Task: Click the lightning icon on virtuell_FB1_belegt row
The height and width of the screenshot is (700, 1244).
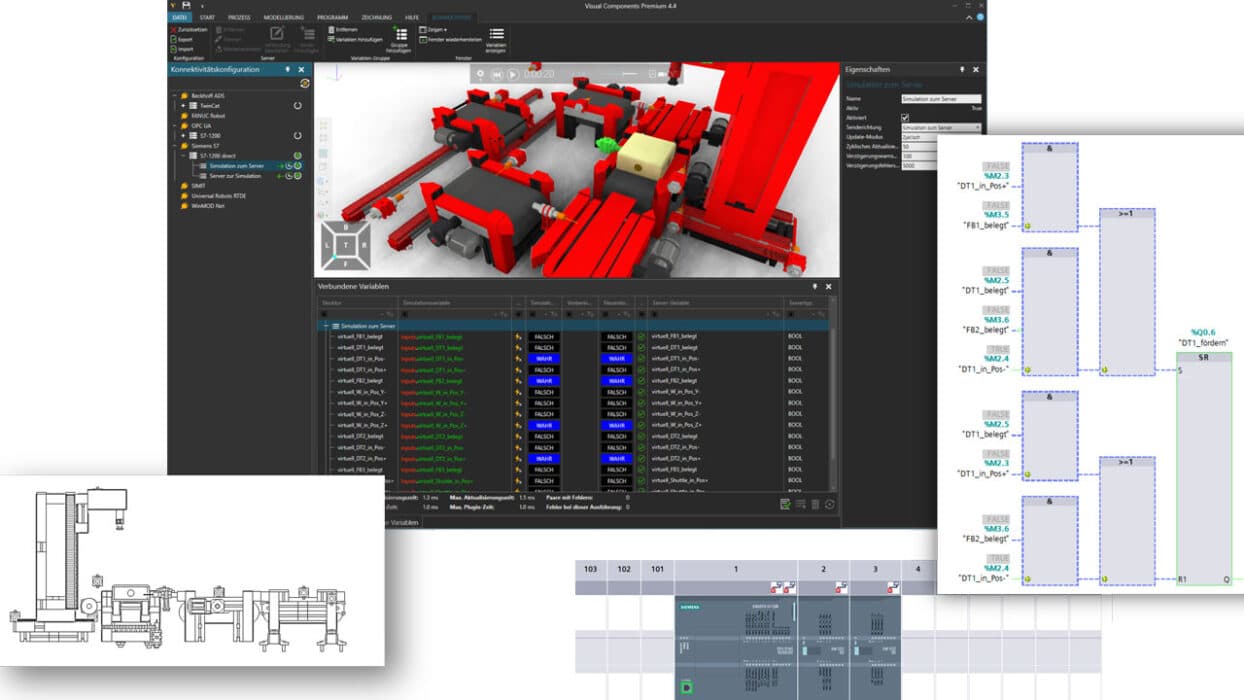Action: (518, 337)
